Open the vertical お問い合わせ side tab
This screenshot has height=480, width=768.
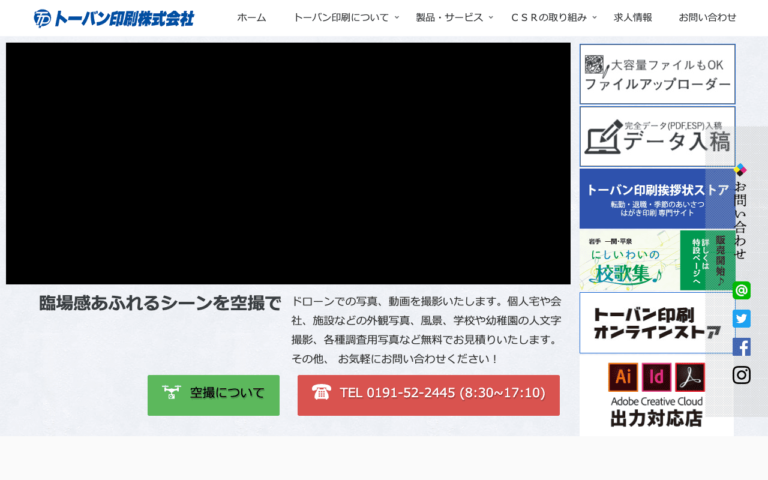pos(740,220)
